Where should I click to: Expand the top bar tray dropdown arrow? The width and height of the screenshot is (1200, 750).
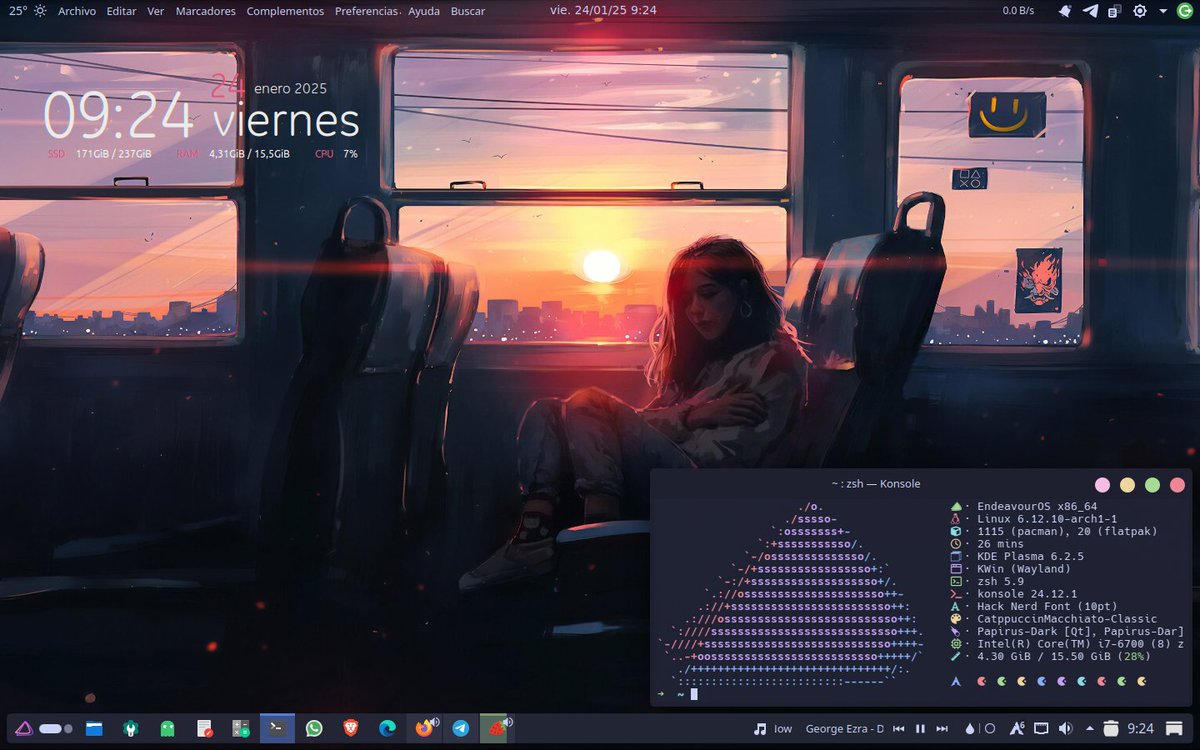(x=1162, y=11)
